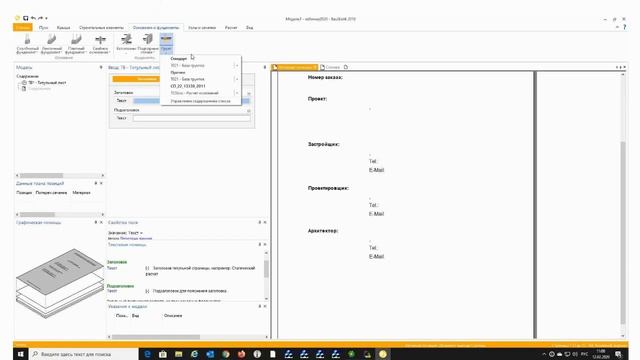Close the Текстовая помощь panel
Screen dimensions: 640x360
click(265, 244)
